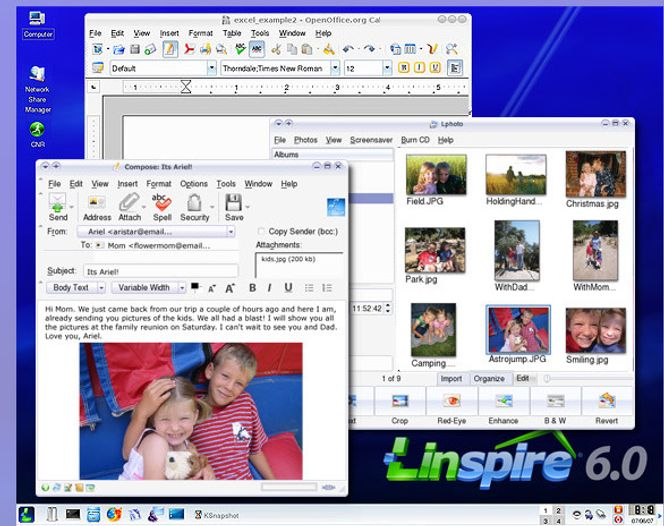Open the Address book icon
The height and width of the screenshot is (526, 664).
pos(97,202)
